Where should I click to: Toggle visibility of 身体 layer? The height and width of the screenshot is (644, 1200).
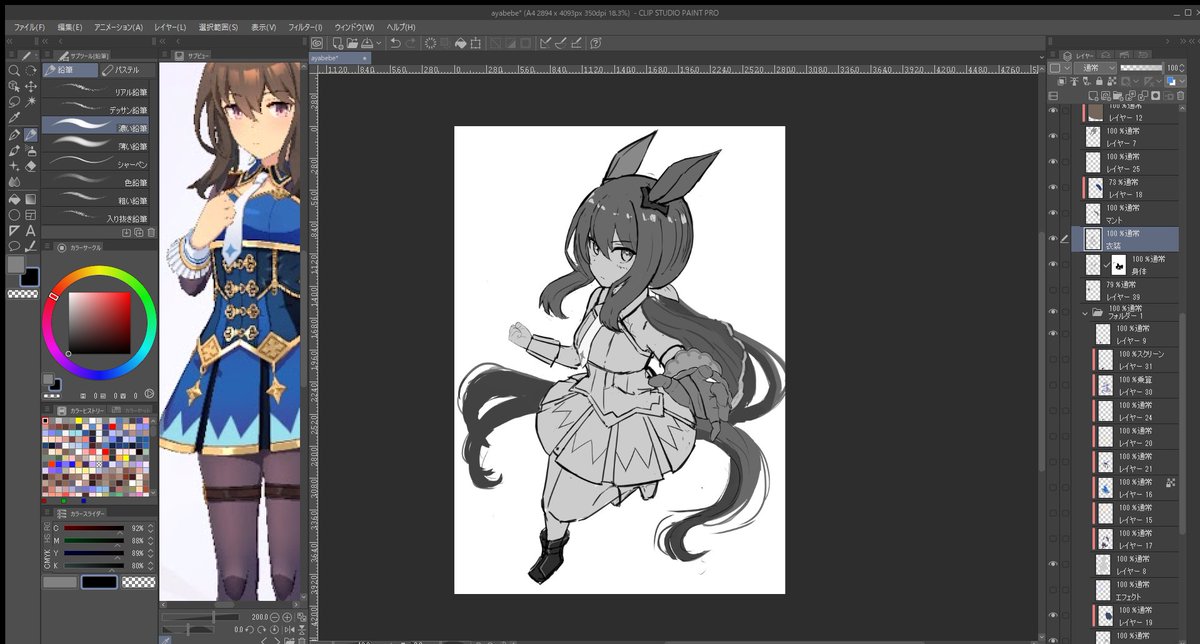click(x=1052, y=264)
